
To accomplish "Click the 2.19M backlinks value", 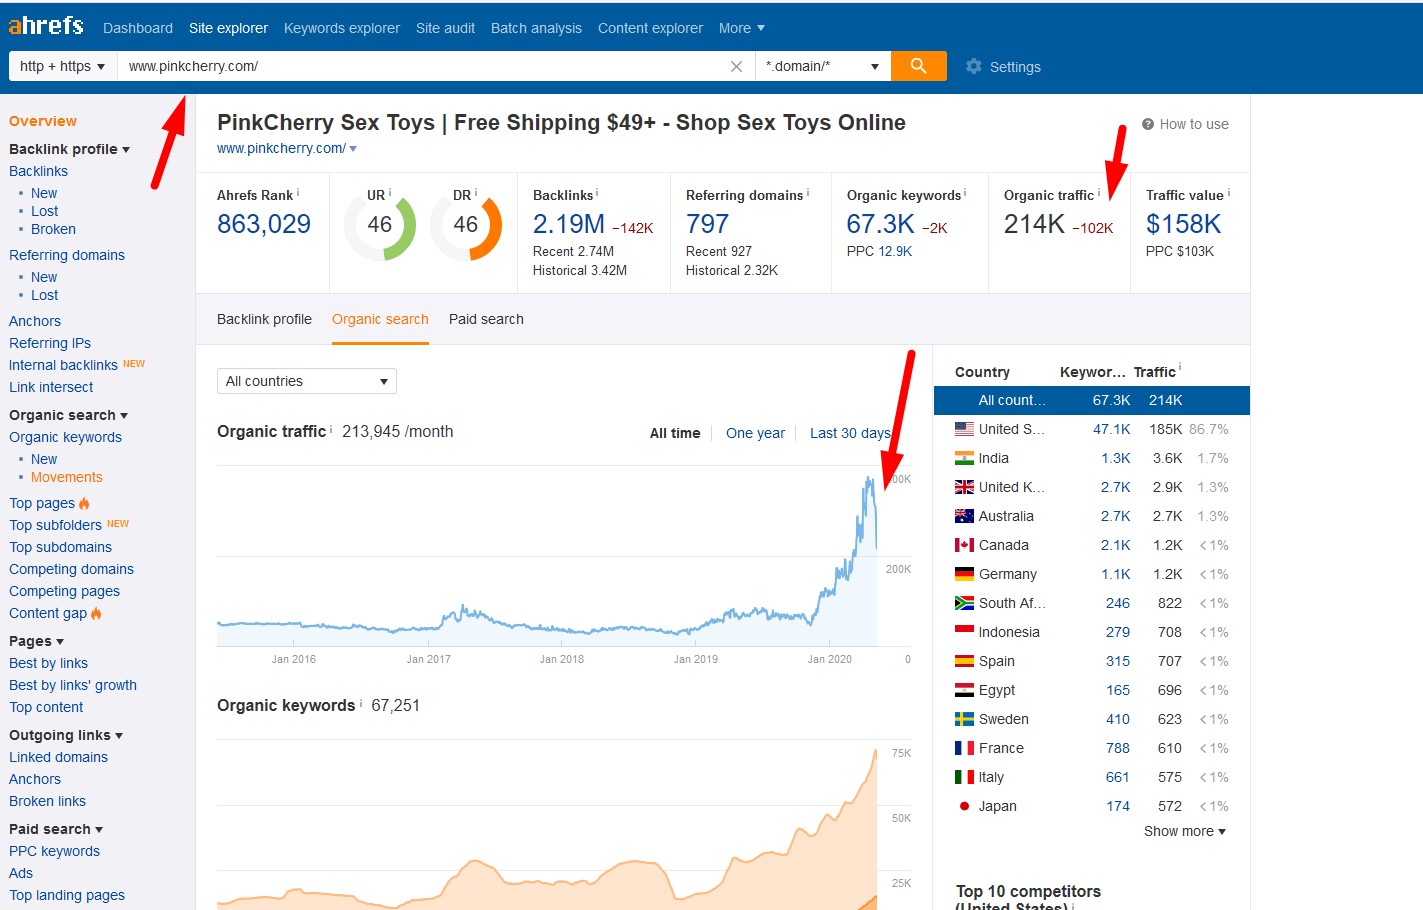I will (568, 224).
